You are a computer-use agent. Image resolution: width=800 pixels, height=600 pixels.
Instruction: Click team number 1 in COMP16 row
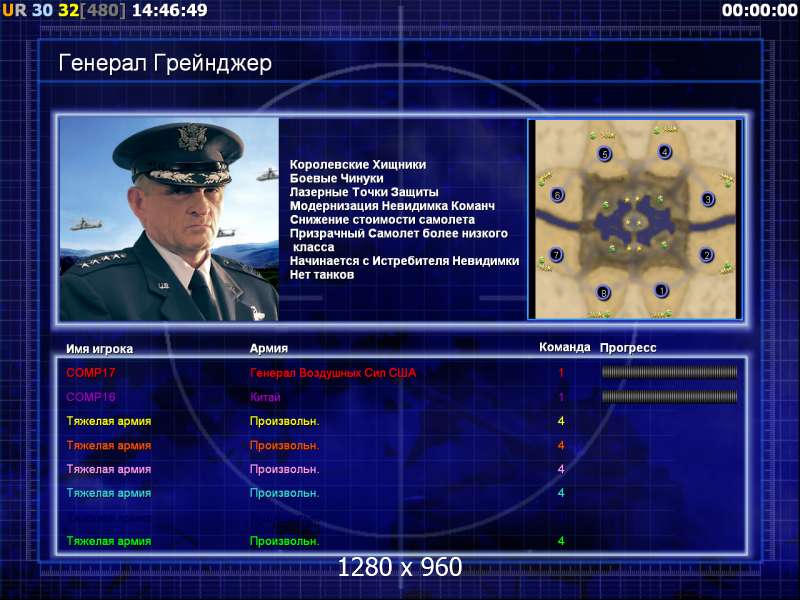point(561,396)
